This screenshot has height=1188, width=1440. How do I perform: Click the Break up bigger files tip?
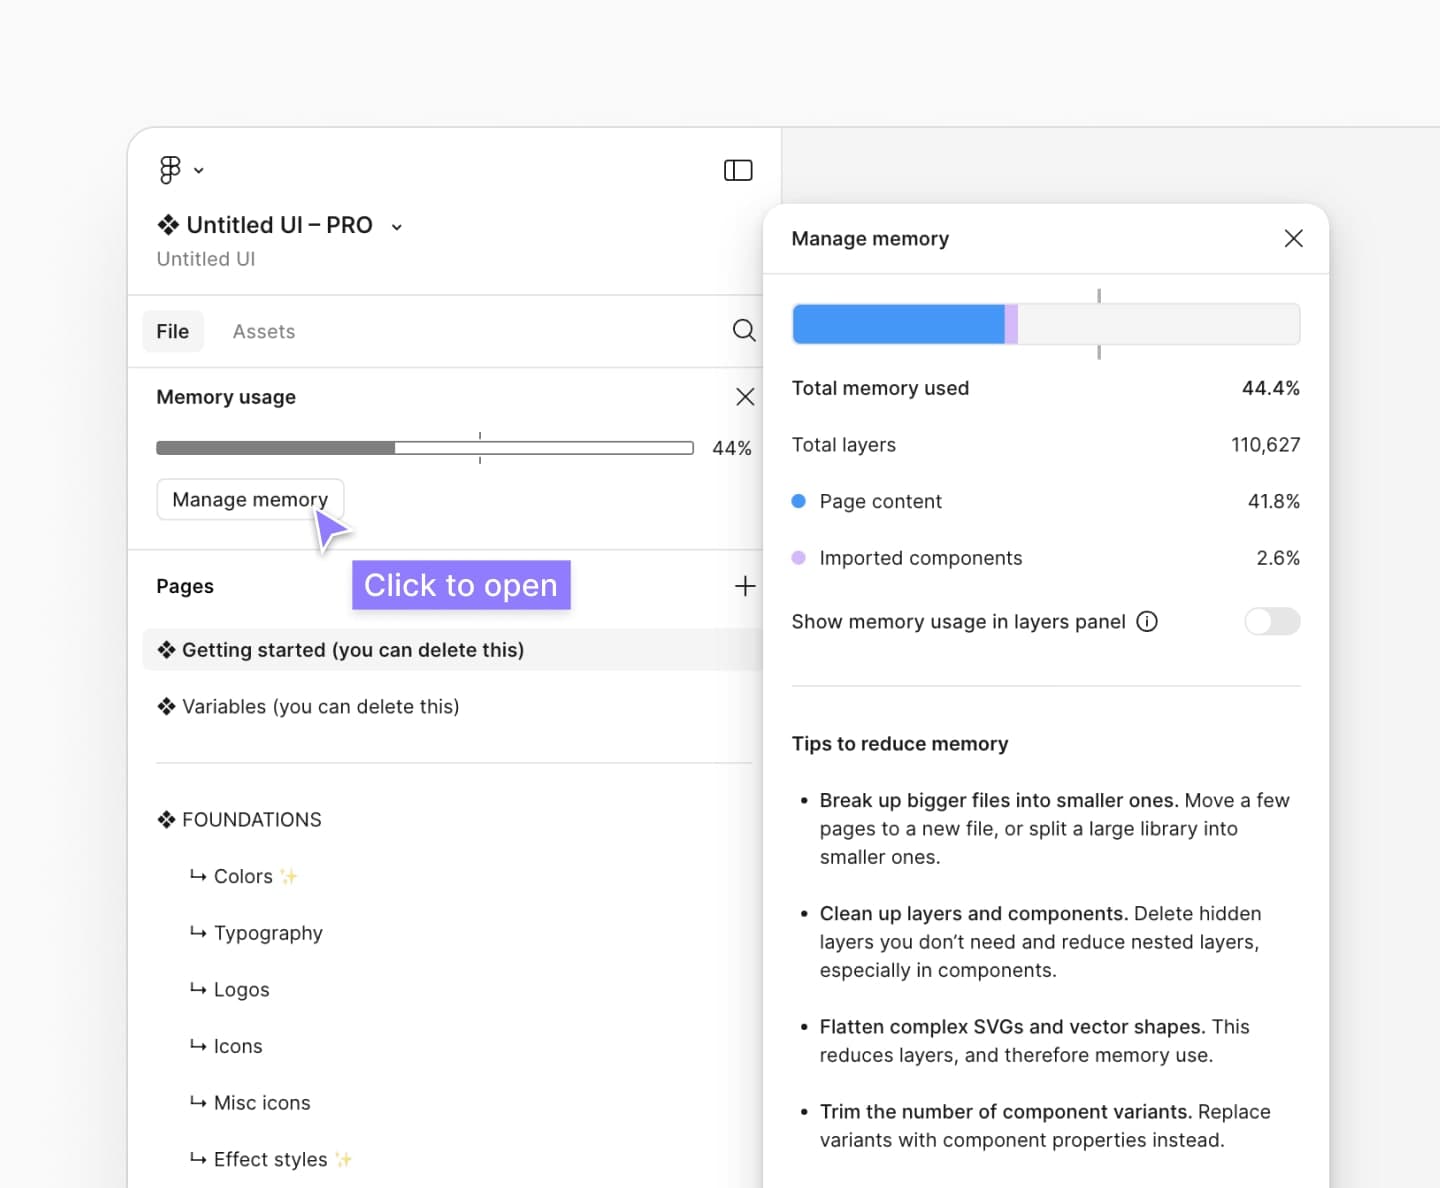tap(1054, 829)
